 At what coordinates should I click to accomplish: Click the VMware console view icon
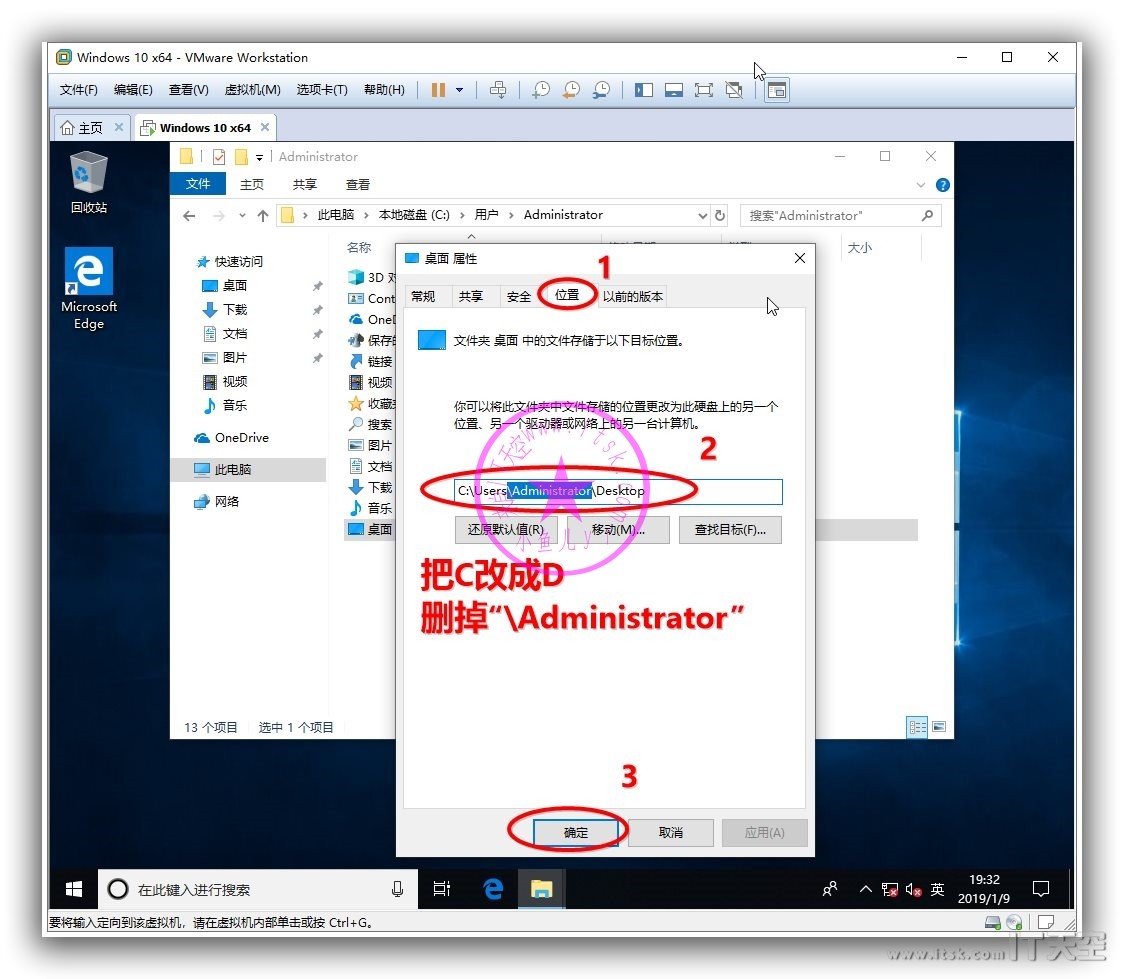pos(777,90)
